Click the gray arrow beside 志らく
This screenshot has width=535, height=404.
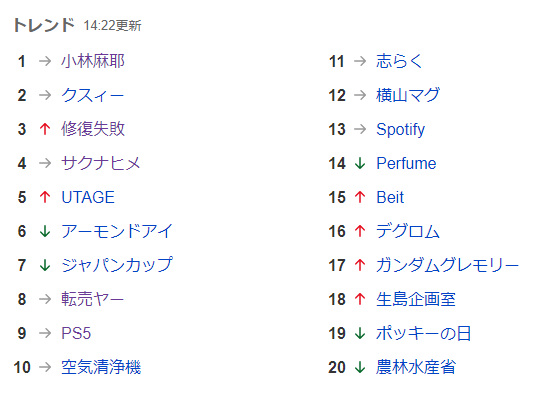360,61
